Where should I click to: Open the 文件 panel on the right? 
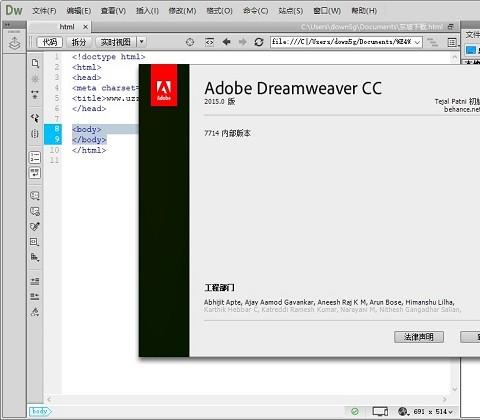coord(472,35)
